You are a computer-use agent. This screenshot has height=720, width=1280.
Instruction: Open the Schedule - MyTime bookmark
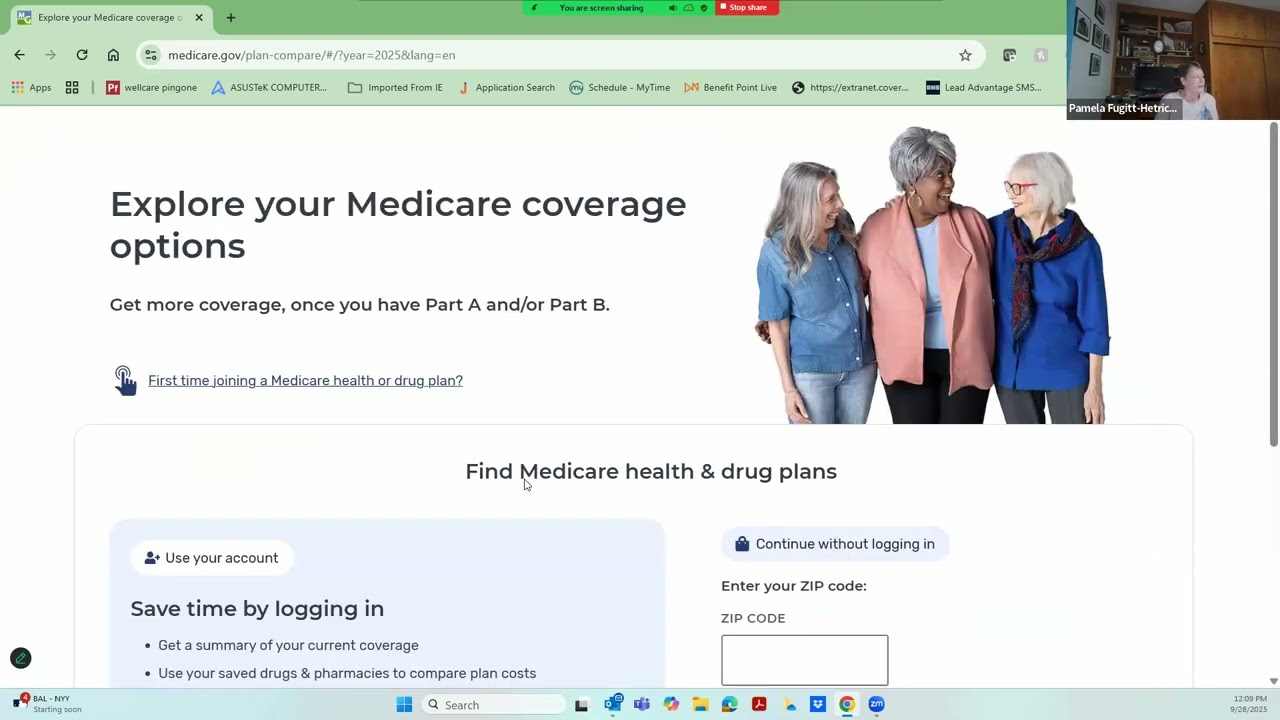(620, 87)
